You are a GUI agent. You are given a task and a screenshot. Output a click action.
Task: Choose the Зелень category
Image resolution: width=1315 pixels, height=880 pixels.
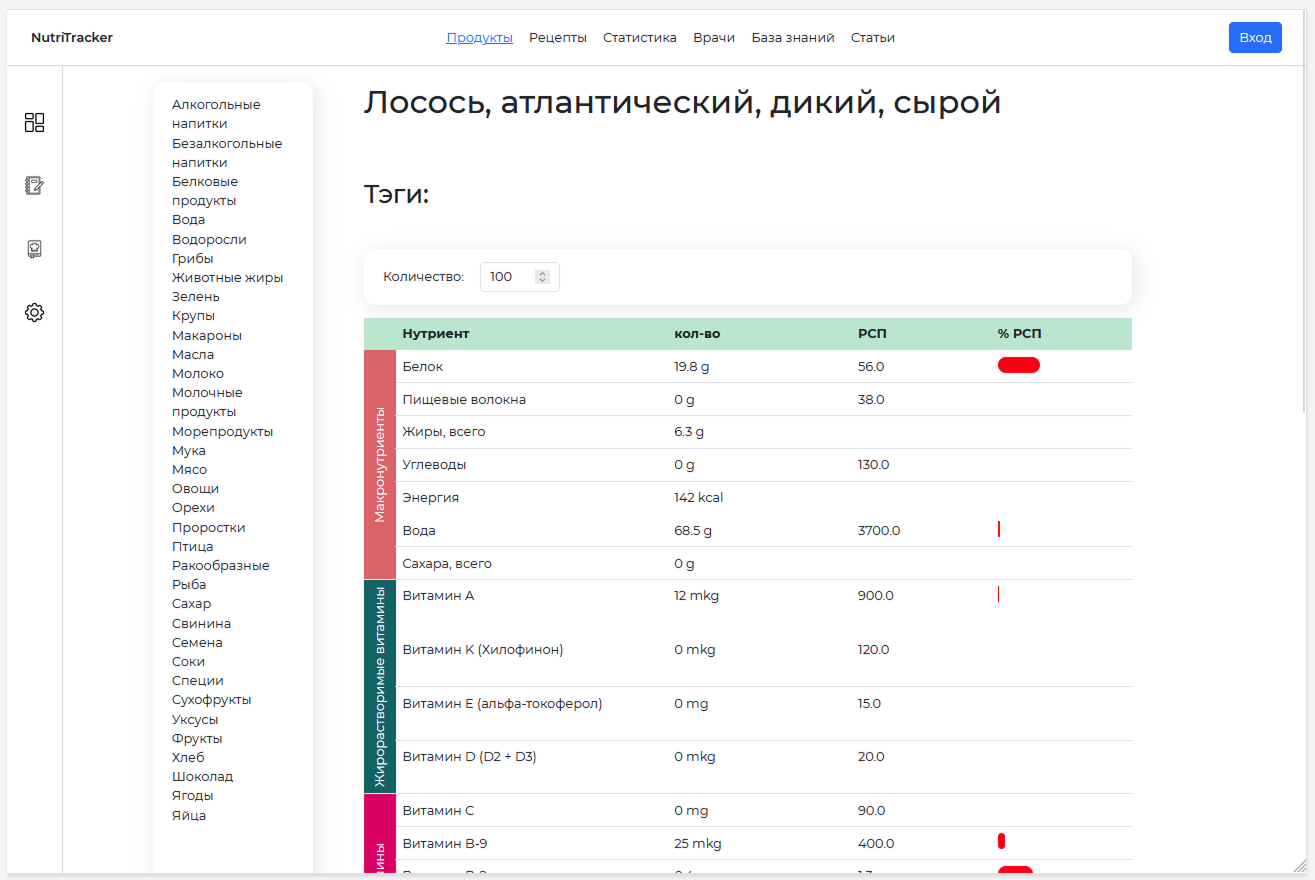tap(196, 297)
